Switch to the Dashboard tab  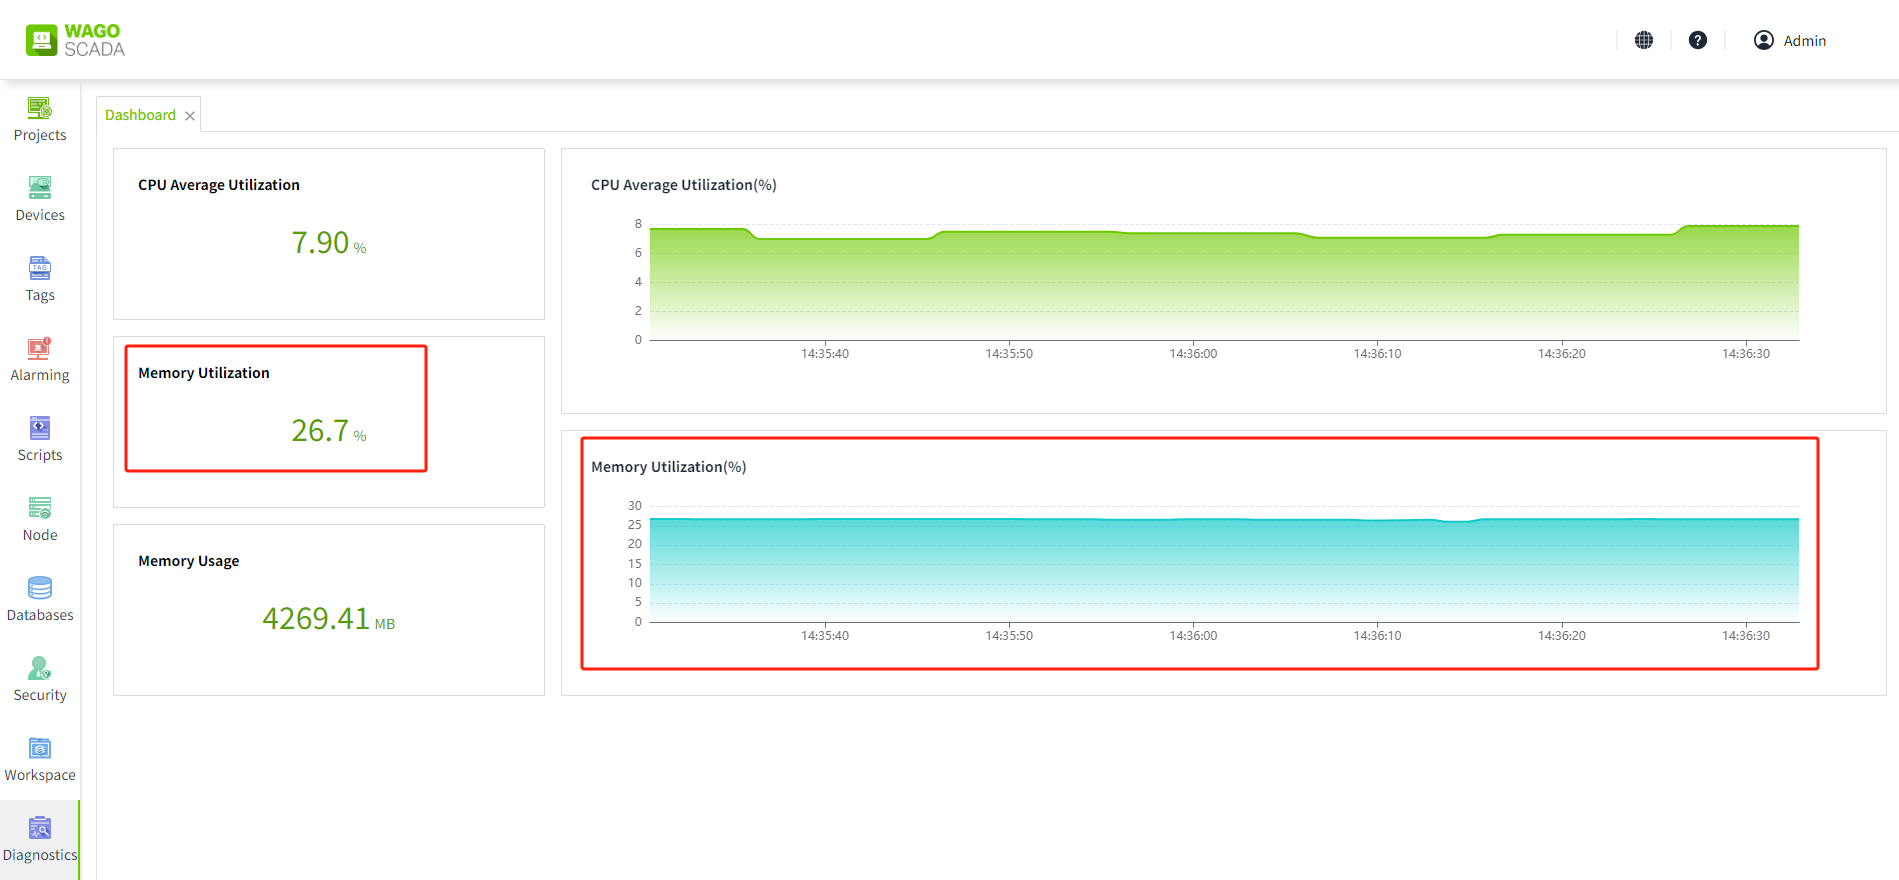(x=140, y=115)
